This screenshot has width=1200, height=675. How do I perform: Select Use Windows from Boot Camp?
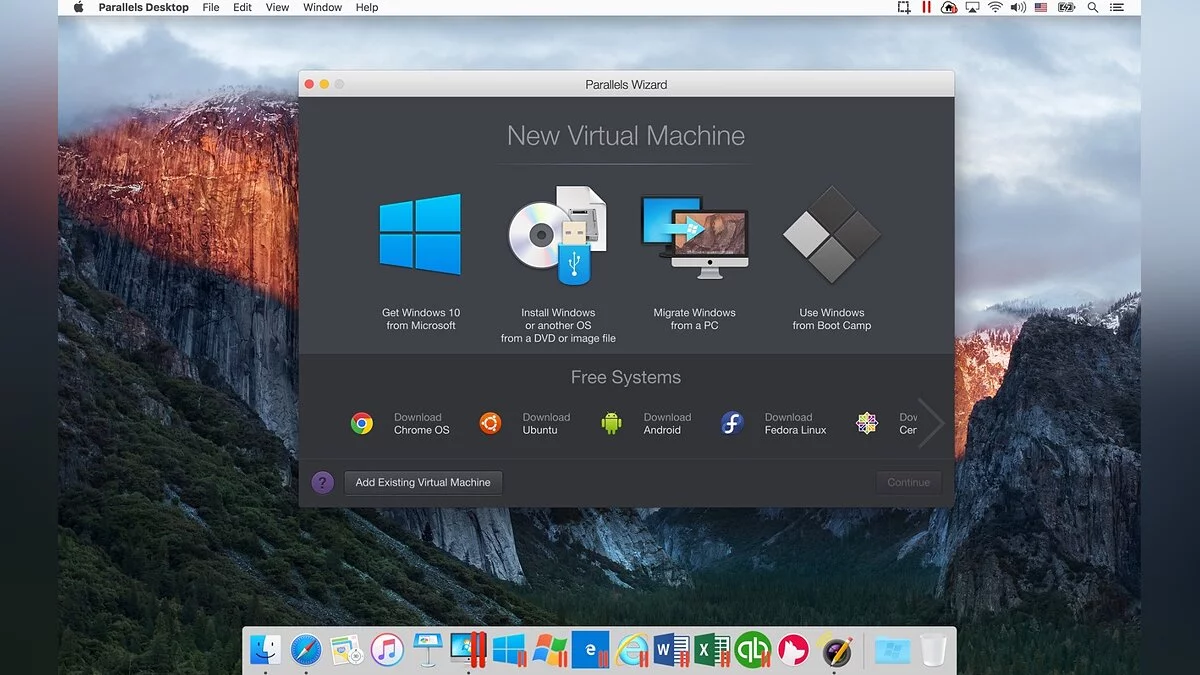[831, 236]
